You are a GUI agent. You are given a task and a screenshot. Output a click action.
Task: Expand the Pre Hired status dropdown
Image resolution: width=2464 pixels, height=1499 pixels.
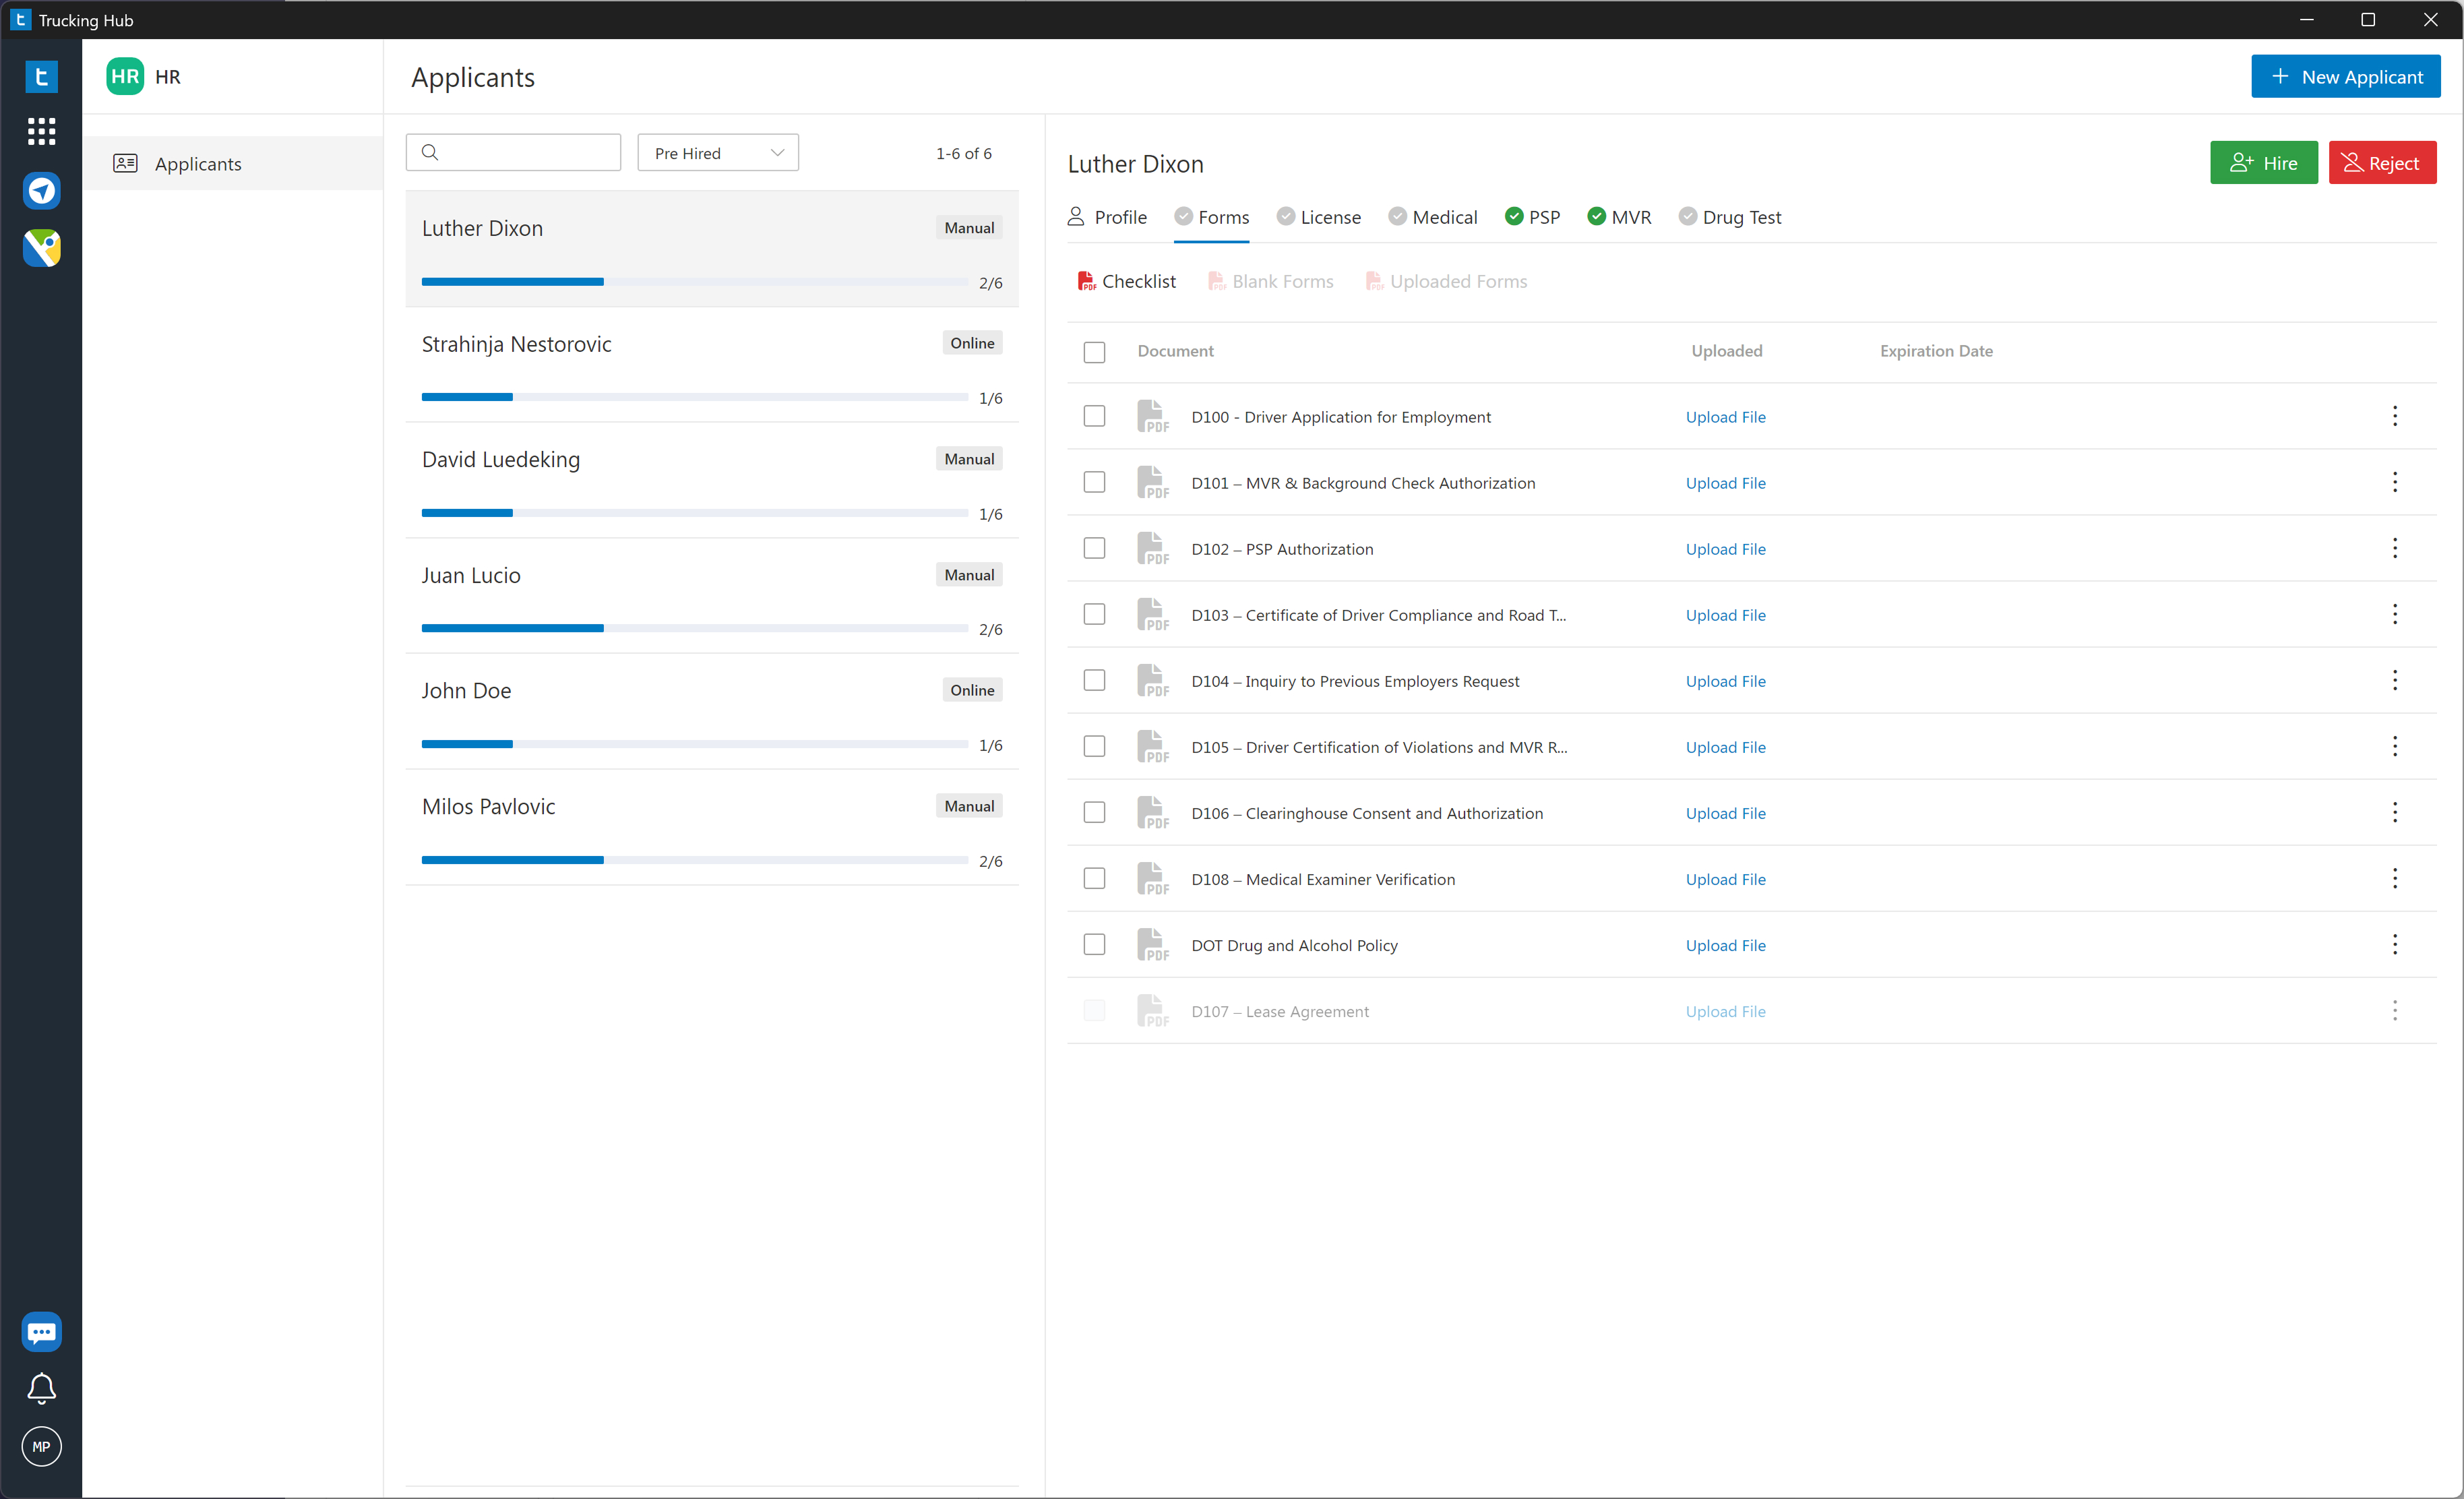[x=717, y=153]
